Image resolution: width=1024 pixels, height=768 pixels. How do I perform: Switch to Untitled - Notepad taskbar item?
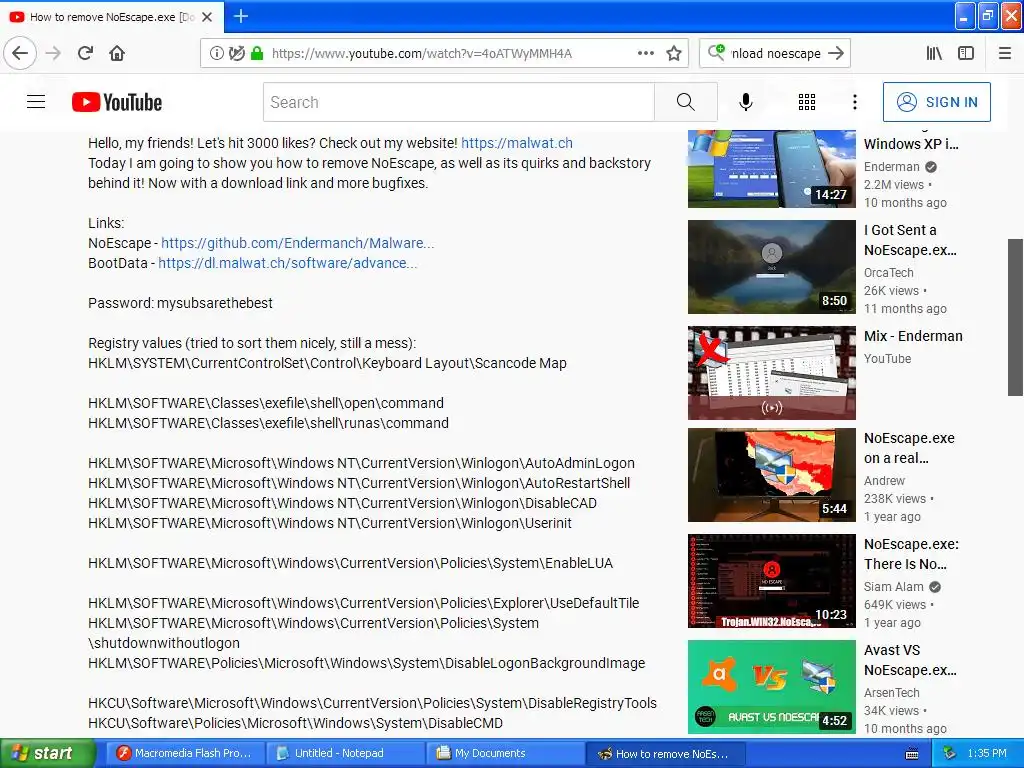point(344,753)
